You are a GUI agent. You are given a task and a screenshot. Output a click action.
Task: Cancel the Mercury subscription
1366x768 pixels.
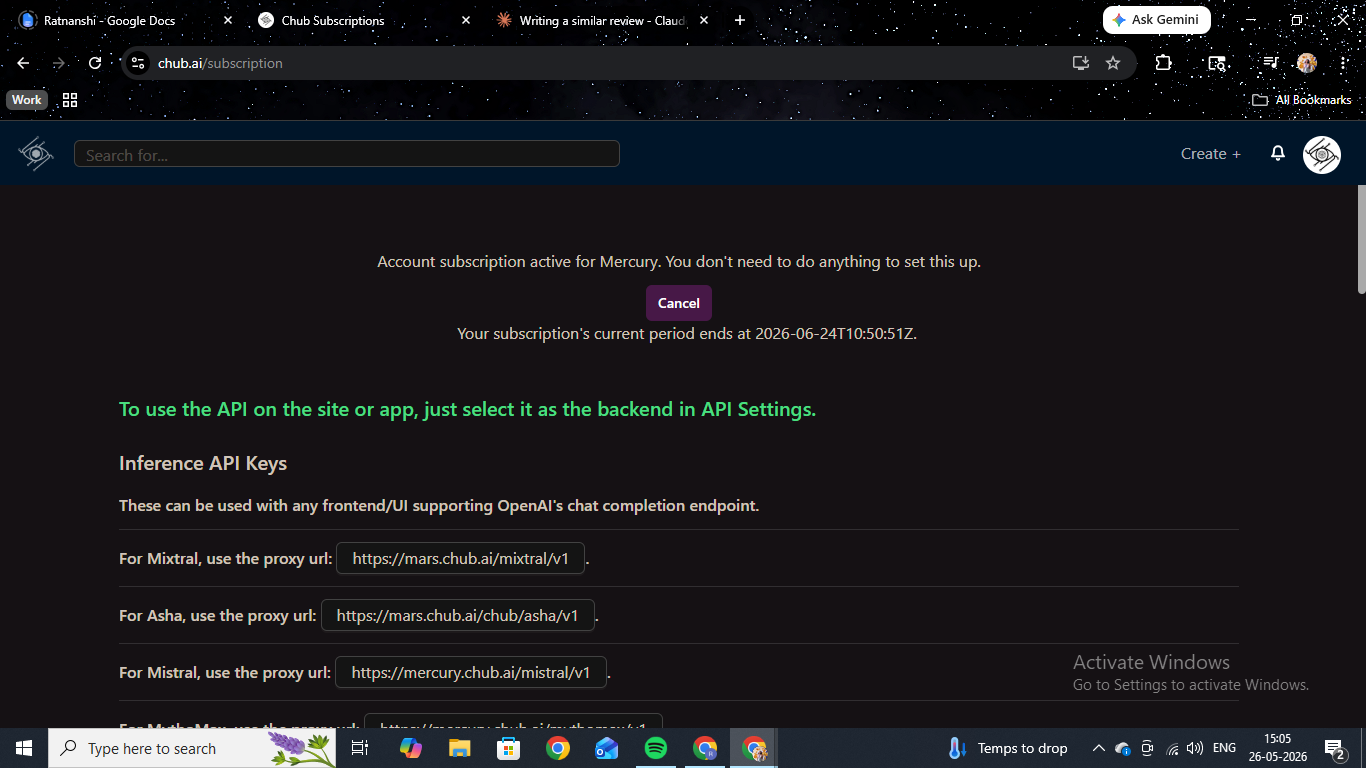679,303
